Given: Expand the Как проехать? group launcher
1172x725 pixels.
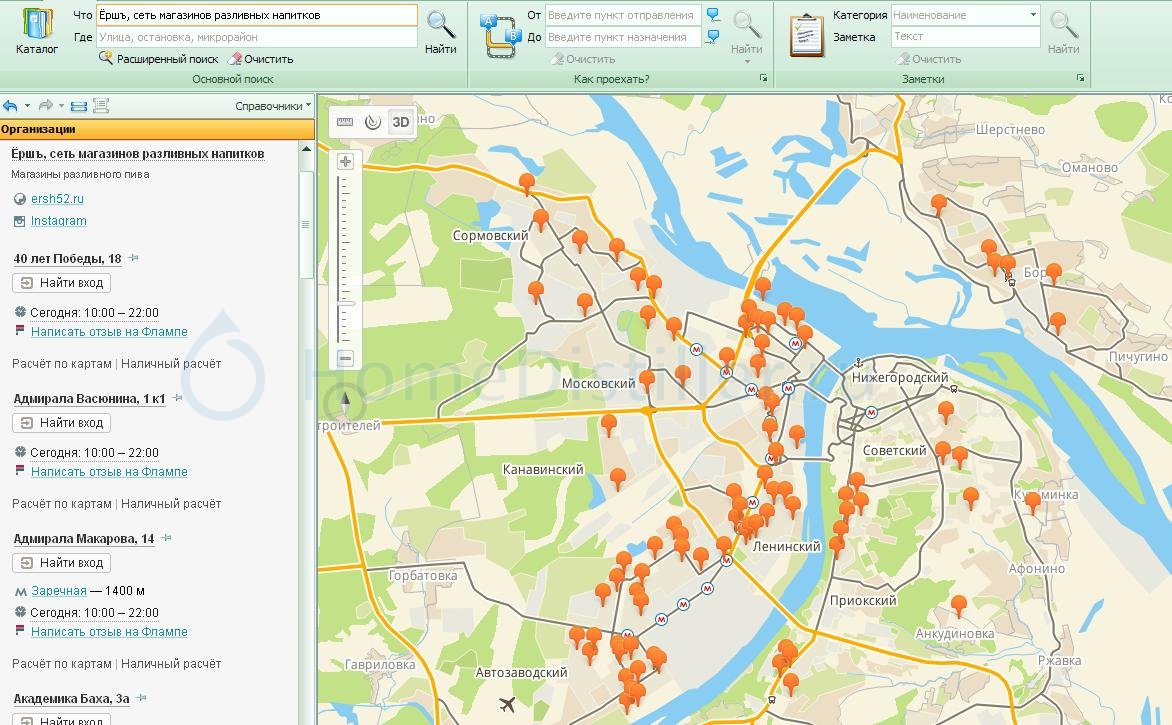Looking at the screenshot, I should tap(763, 78).
